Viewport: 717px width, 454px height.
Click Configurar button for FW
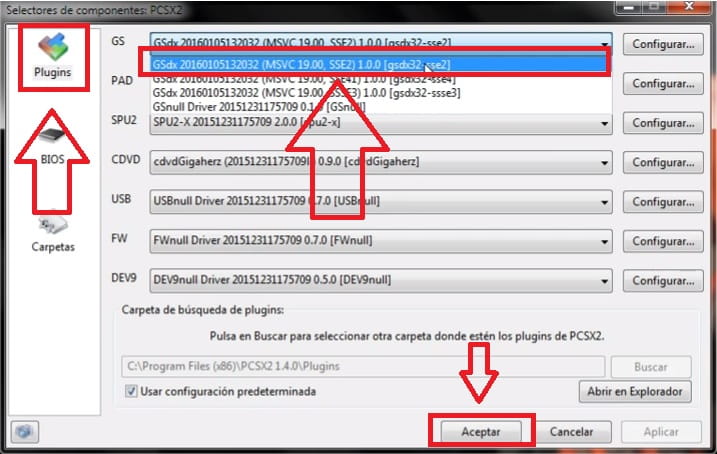tap(663, 241)
